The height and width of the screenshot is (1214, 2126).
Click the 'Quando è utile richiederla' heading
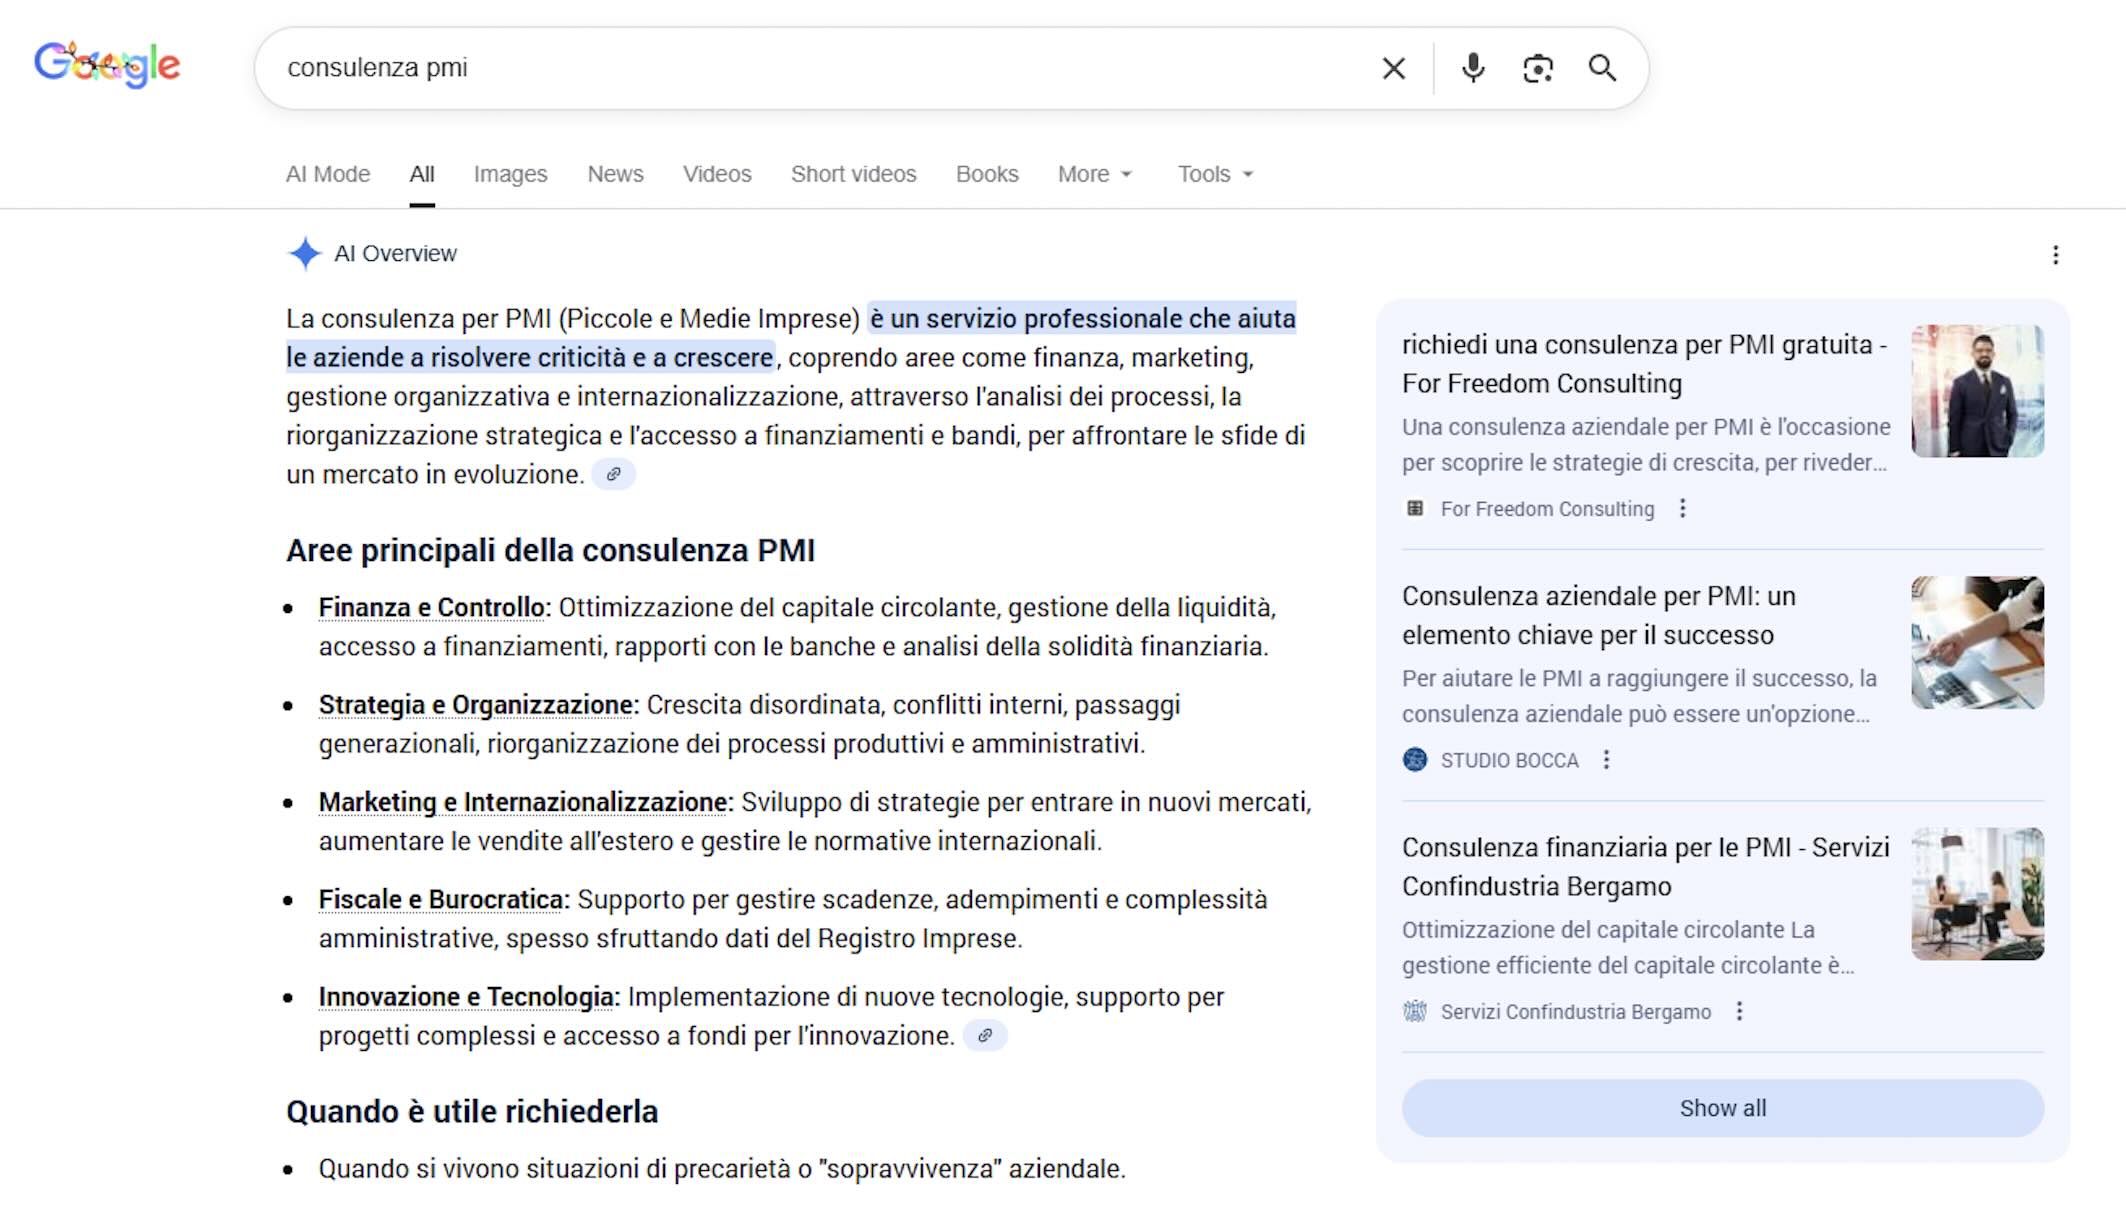click(x=472, y=1111)
